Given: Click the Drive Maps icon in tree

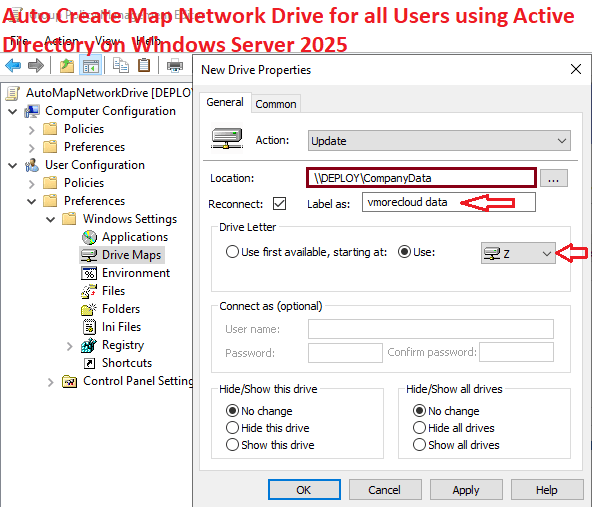Looking at the screenshot, I should pyautogui.click(x=89, y=255).
